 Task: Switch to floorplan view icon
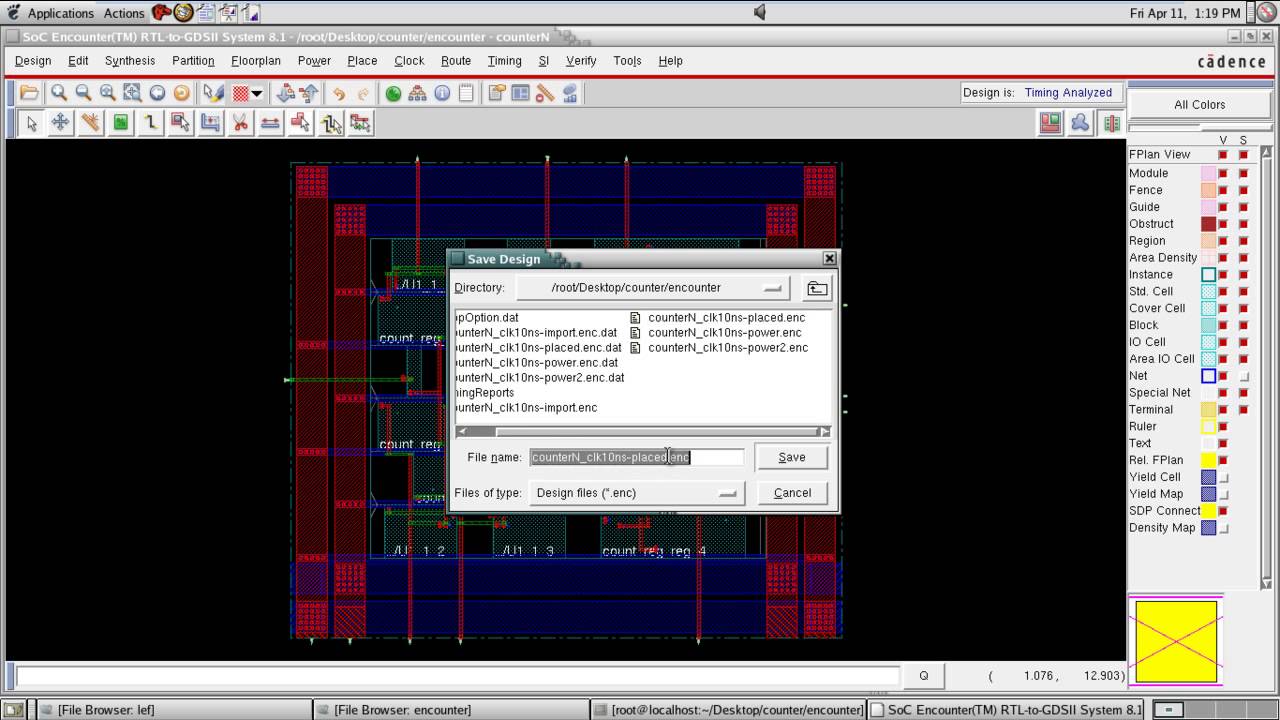tap(1050, 123)
